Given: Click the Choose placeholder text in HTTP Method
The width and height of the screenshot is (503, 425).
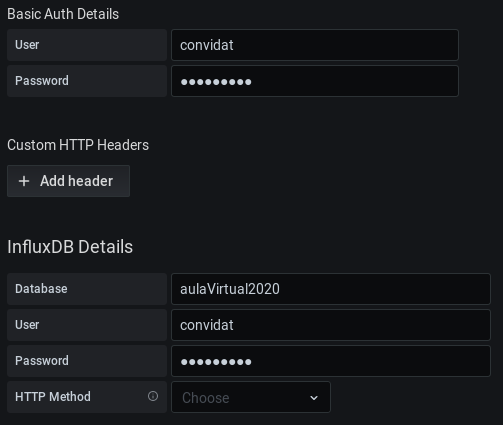Looking at the screenshot, I should tap(206, 398).
